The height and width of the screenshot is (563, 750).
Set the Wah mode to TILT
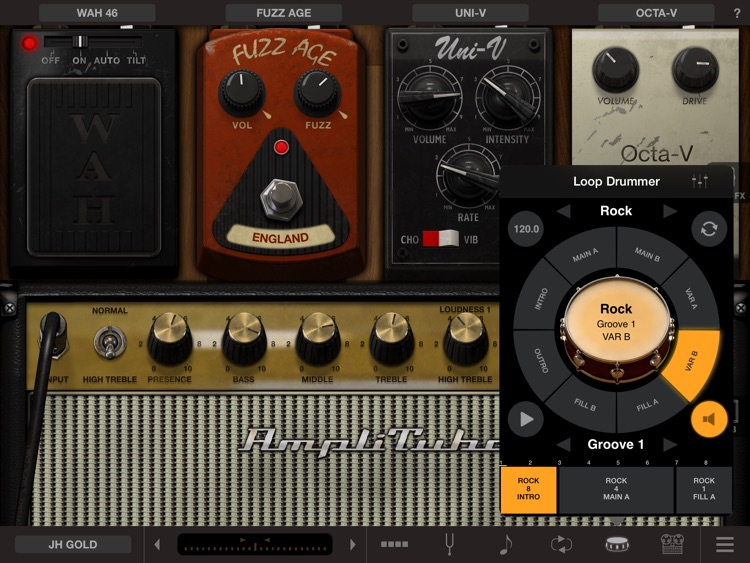pyautogui.click(x=136, y=60)
